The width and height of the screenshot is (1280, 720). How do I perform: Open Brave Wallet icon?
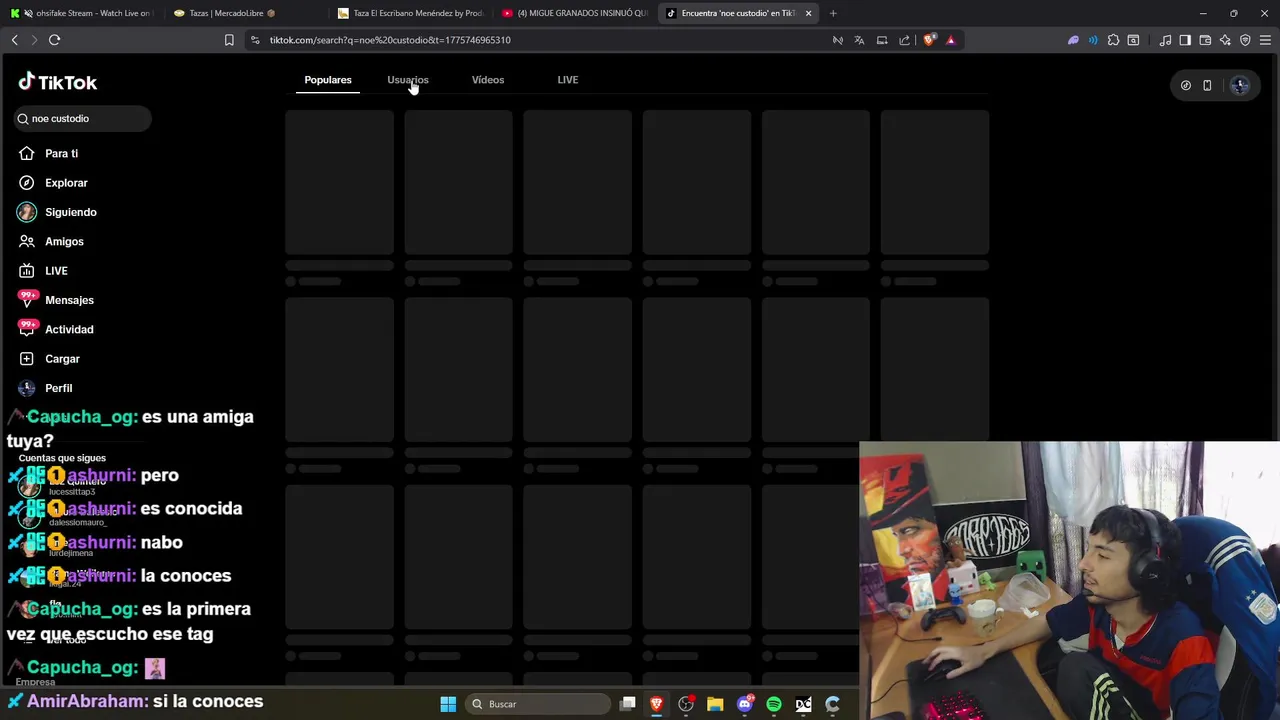coord(1205,40)
